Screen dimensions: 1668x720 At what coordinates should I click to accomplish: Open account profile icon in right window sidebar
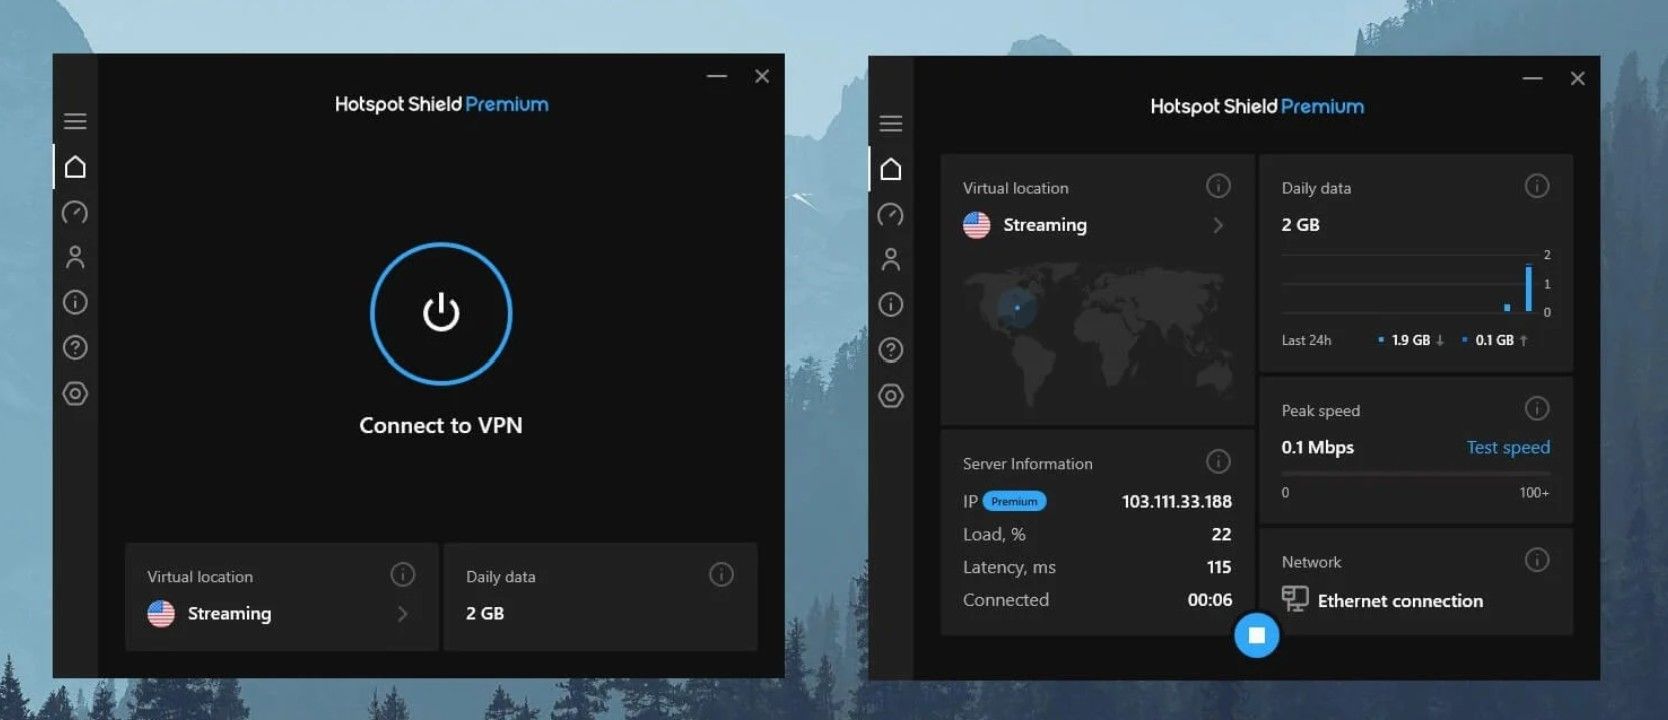891,259
